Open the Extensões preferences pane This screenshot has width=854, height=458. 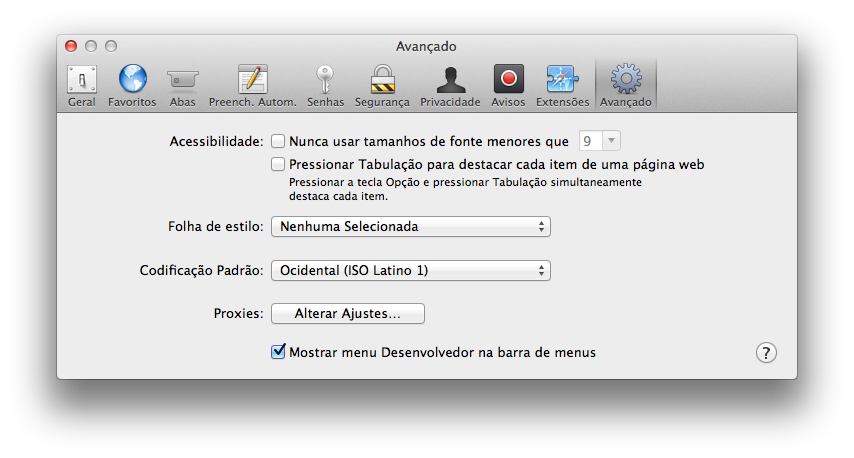pyautogui.click(x=562, y=86)
